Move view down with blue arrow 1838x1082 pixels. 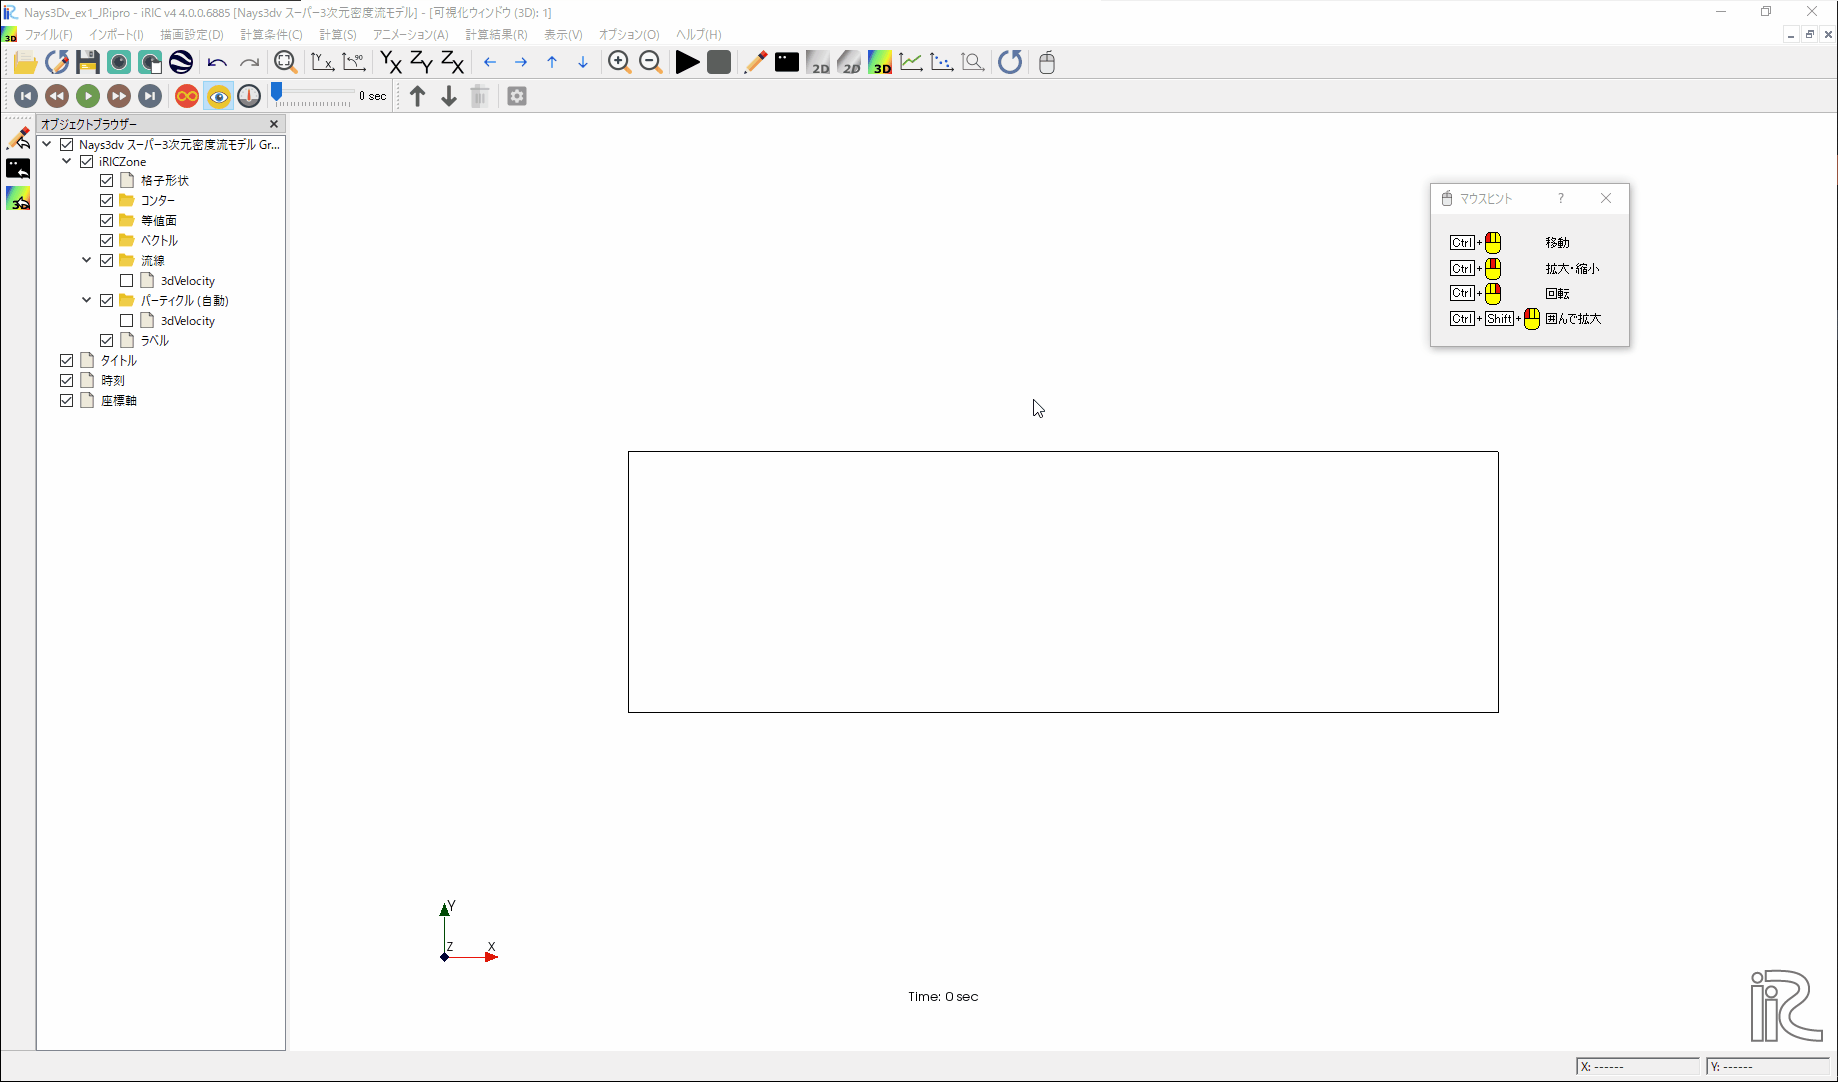point(583,62)
